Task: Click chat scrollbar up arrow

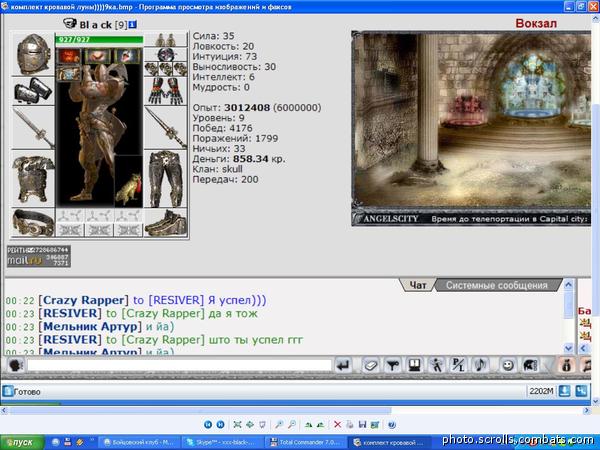Action: point(569,285)
